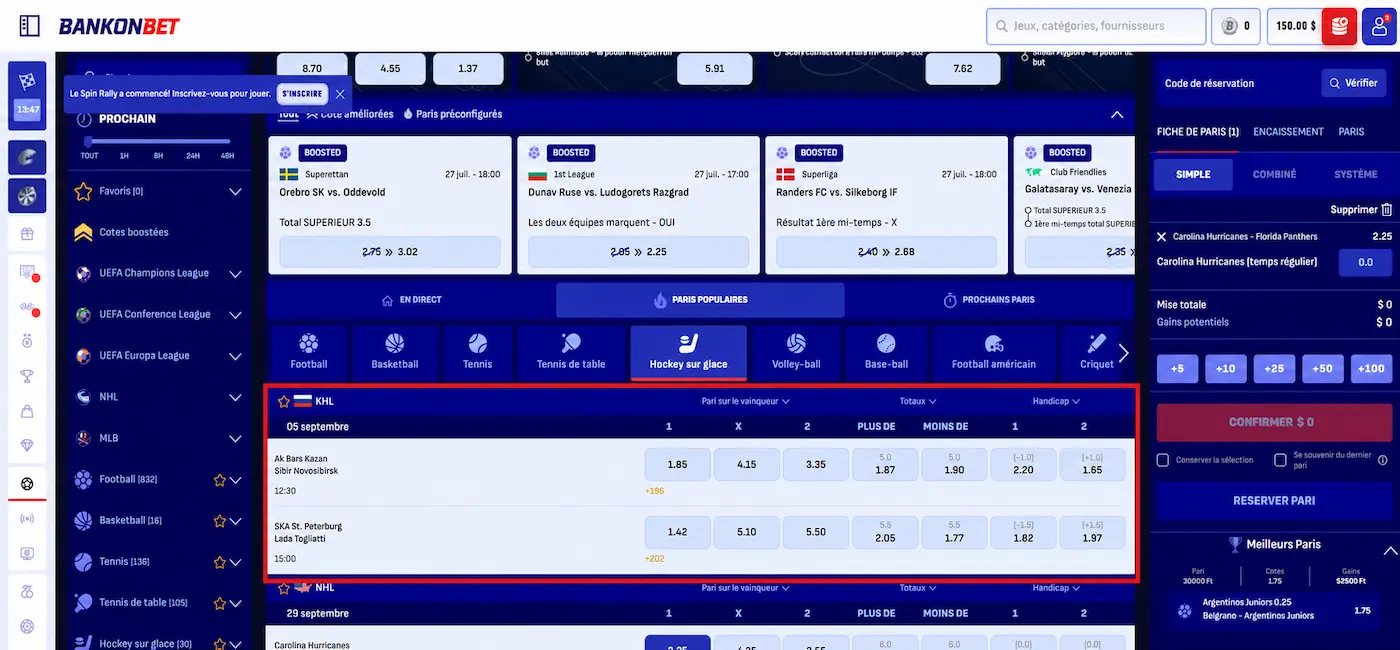Star Football (832) in the sidebar

(x=220, y=480)
